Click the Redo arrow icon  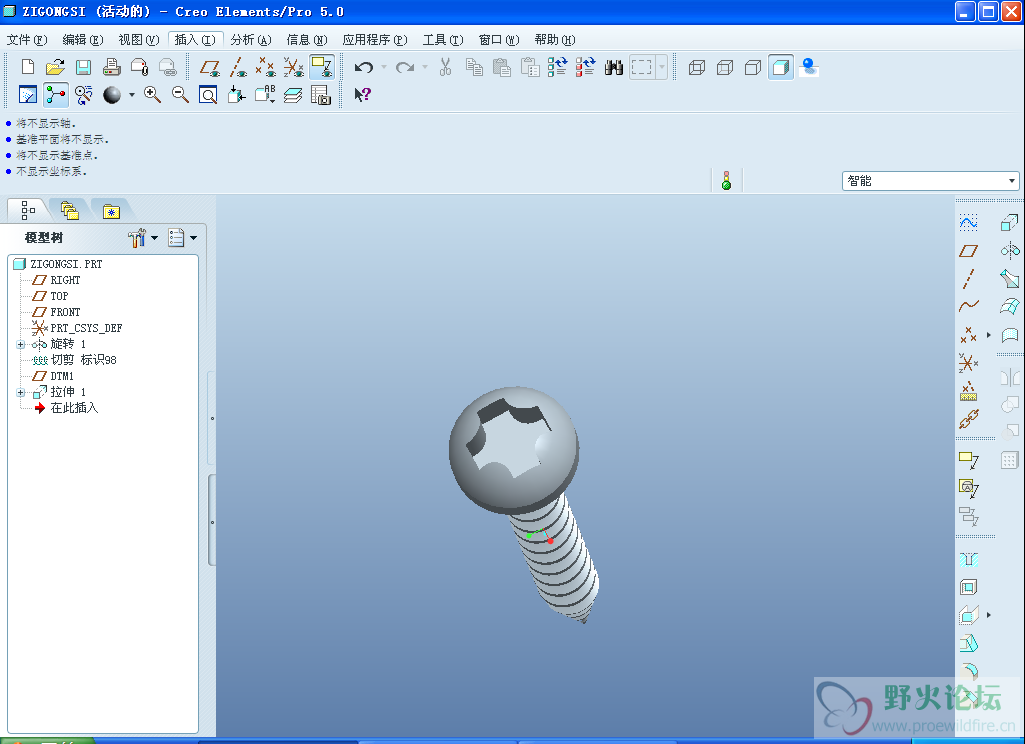coord(405,67)
